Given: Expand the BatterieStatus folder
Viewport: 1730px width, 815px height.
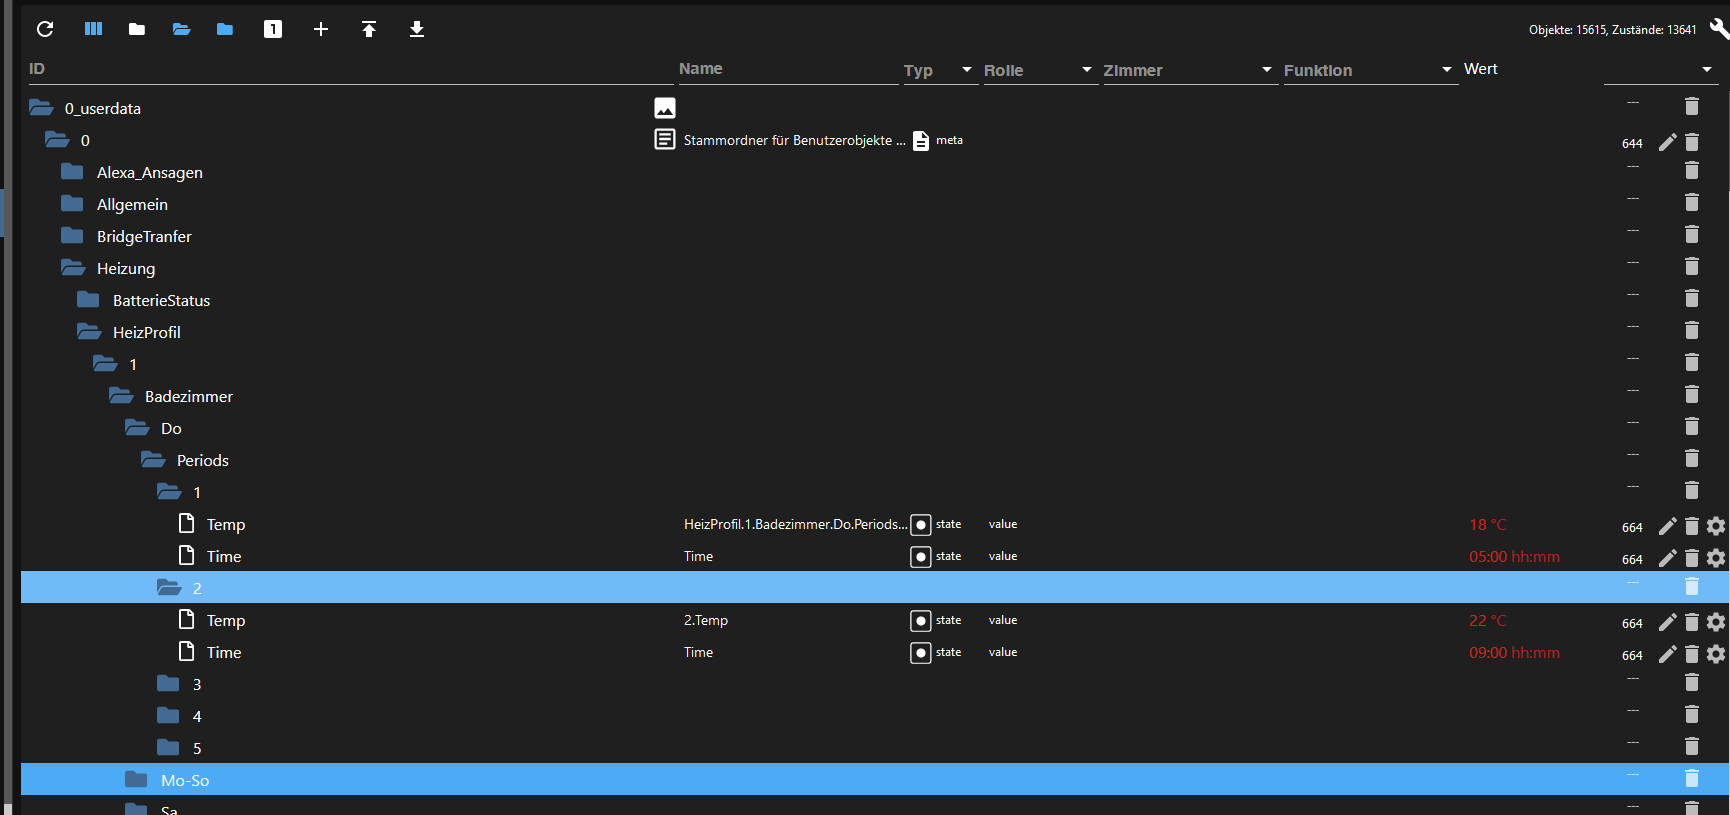Looking at the screenshot, I should [x=89, y=300].
